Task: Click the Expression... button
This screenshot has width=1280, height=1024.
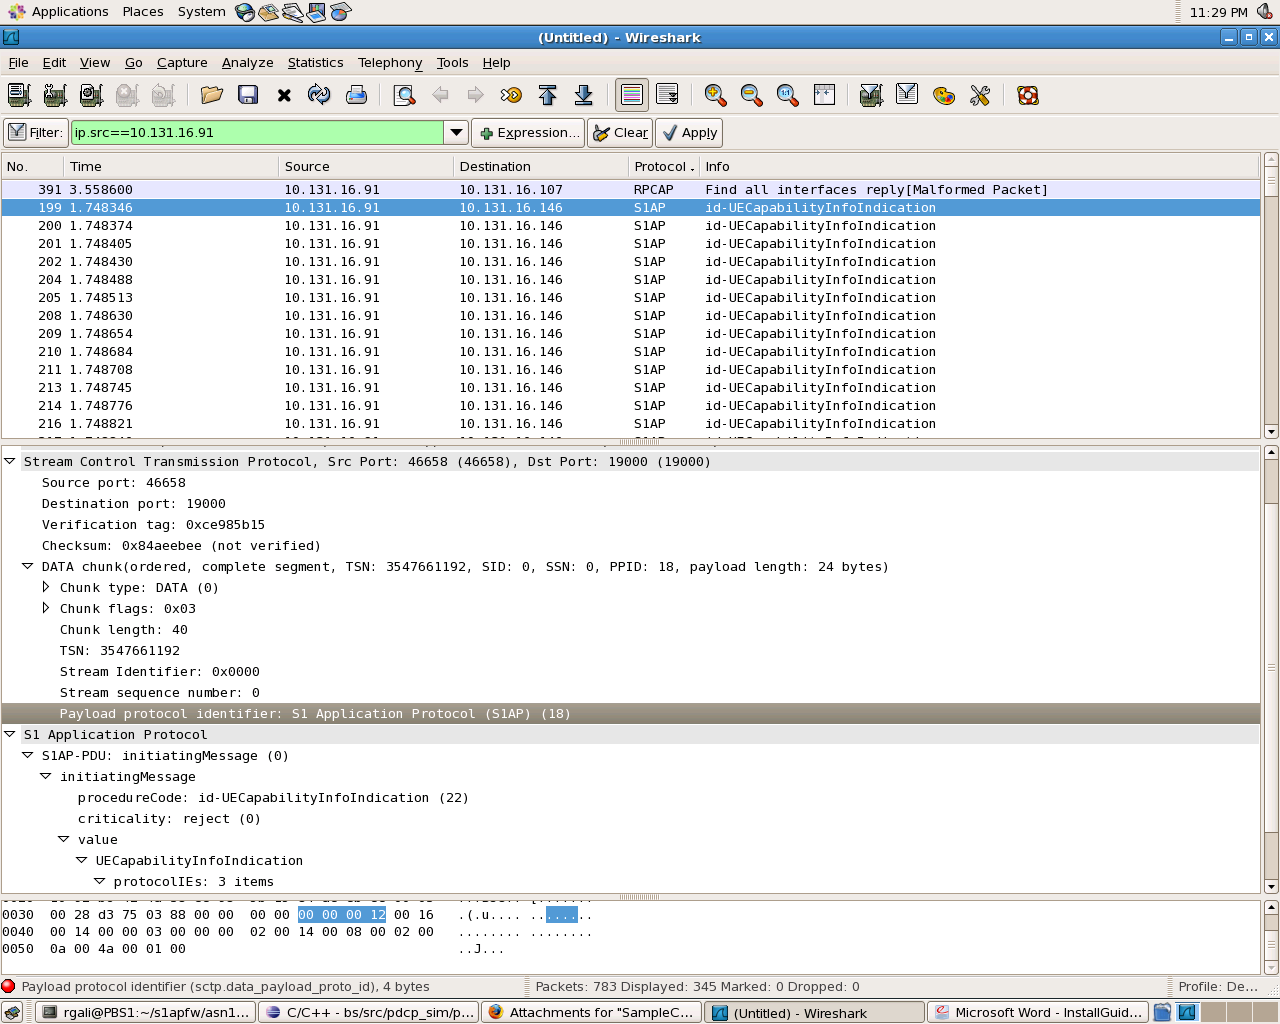Action: point(528,132)
